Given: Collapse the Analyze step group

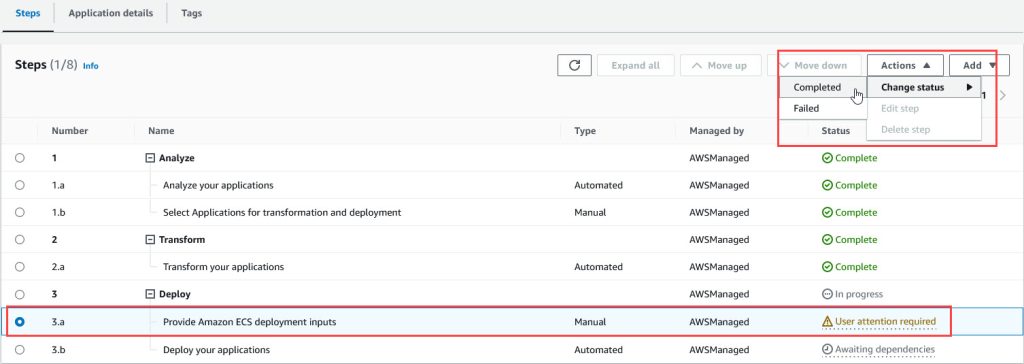Looking at the screenshot, I should coord(150,158).
